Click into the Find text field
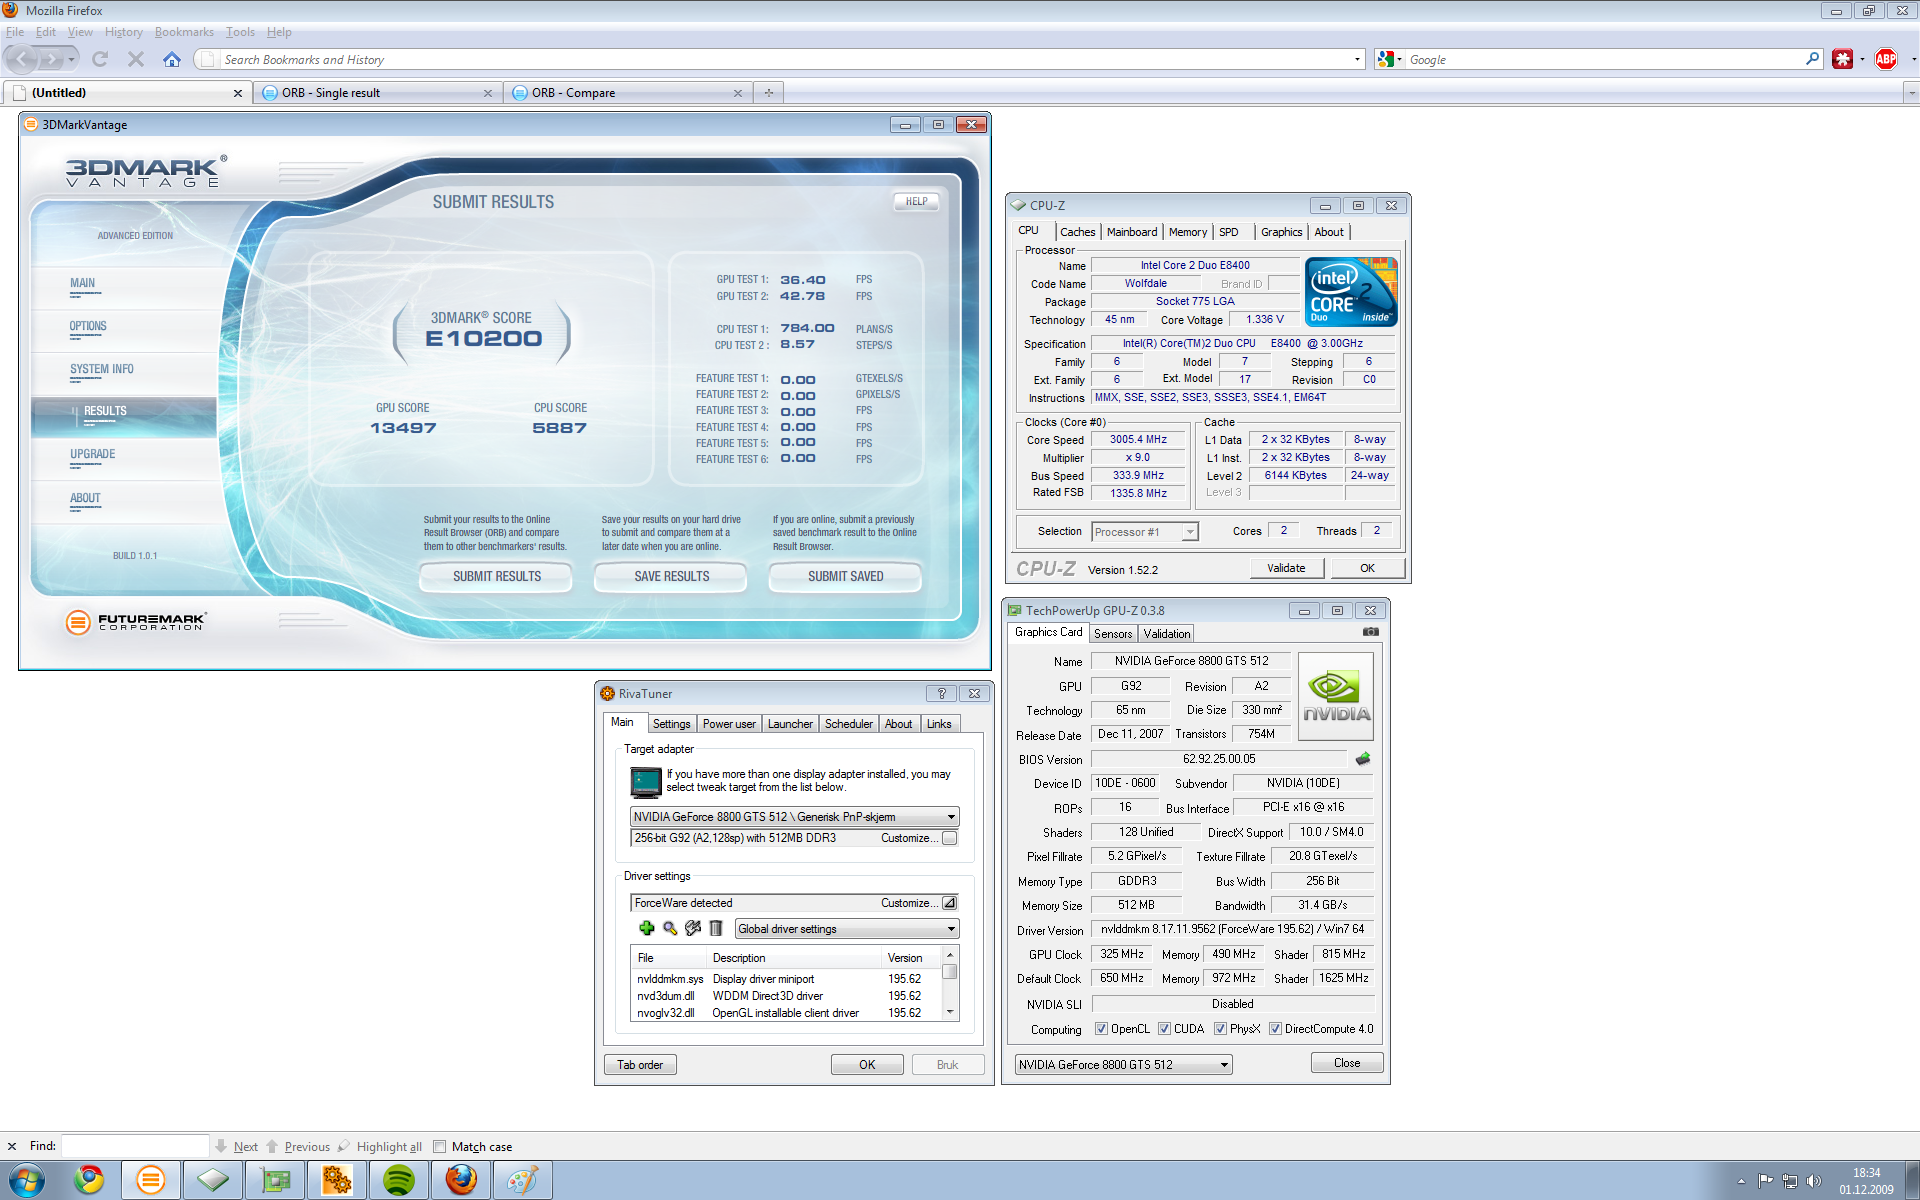Screen dimensions: 1920x1200 [x=135, y=1146]
